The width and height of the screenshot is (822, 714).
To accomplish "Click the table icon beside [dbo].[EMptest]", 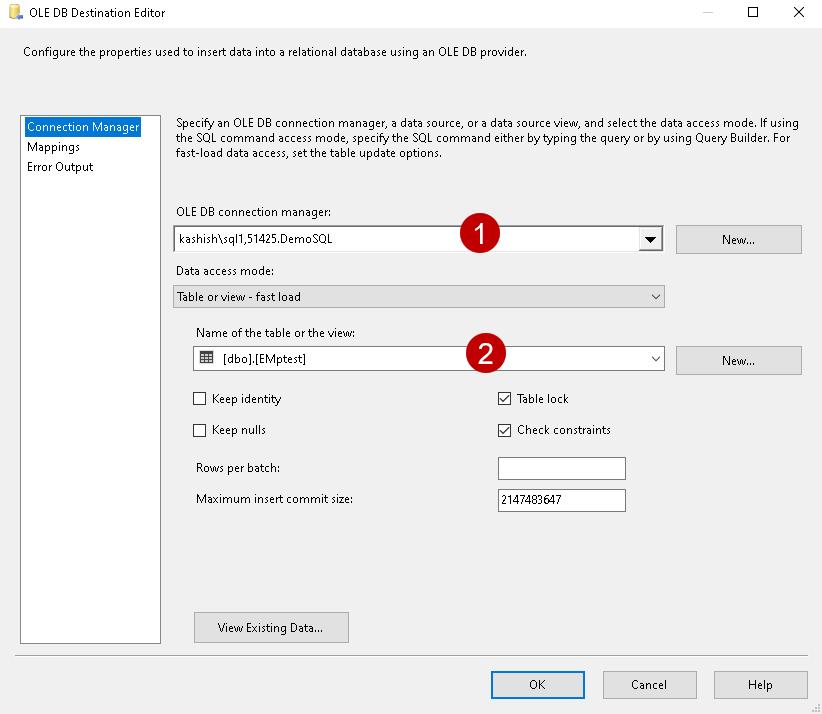I will coord(207,358).
